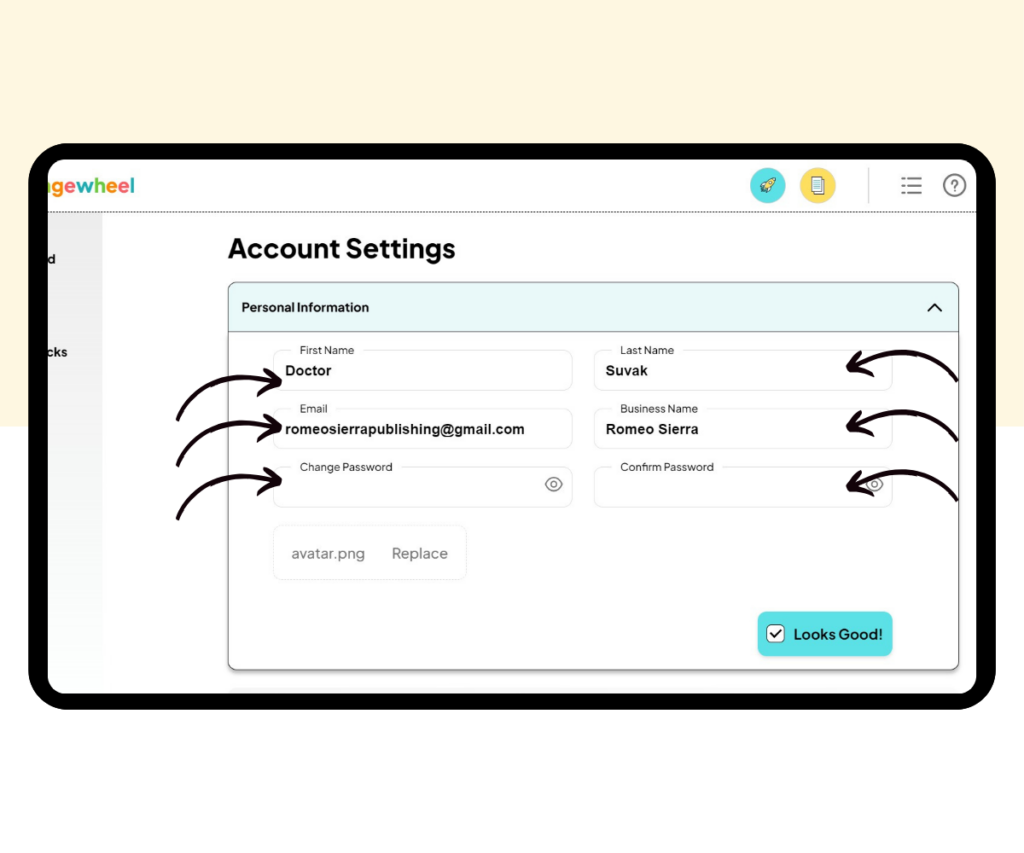Click the Looks Good! button
Image resolution: width=1024 pixels, height=853 pixels.
(824, 633)
